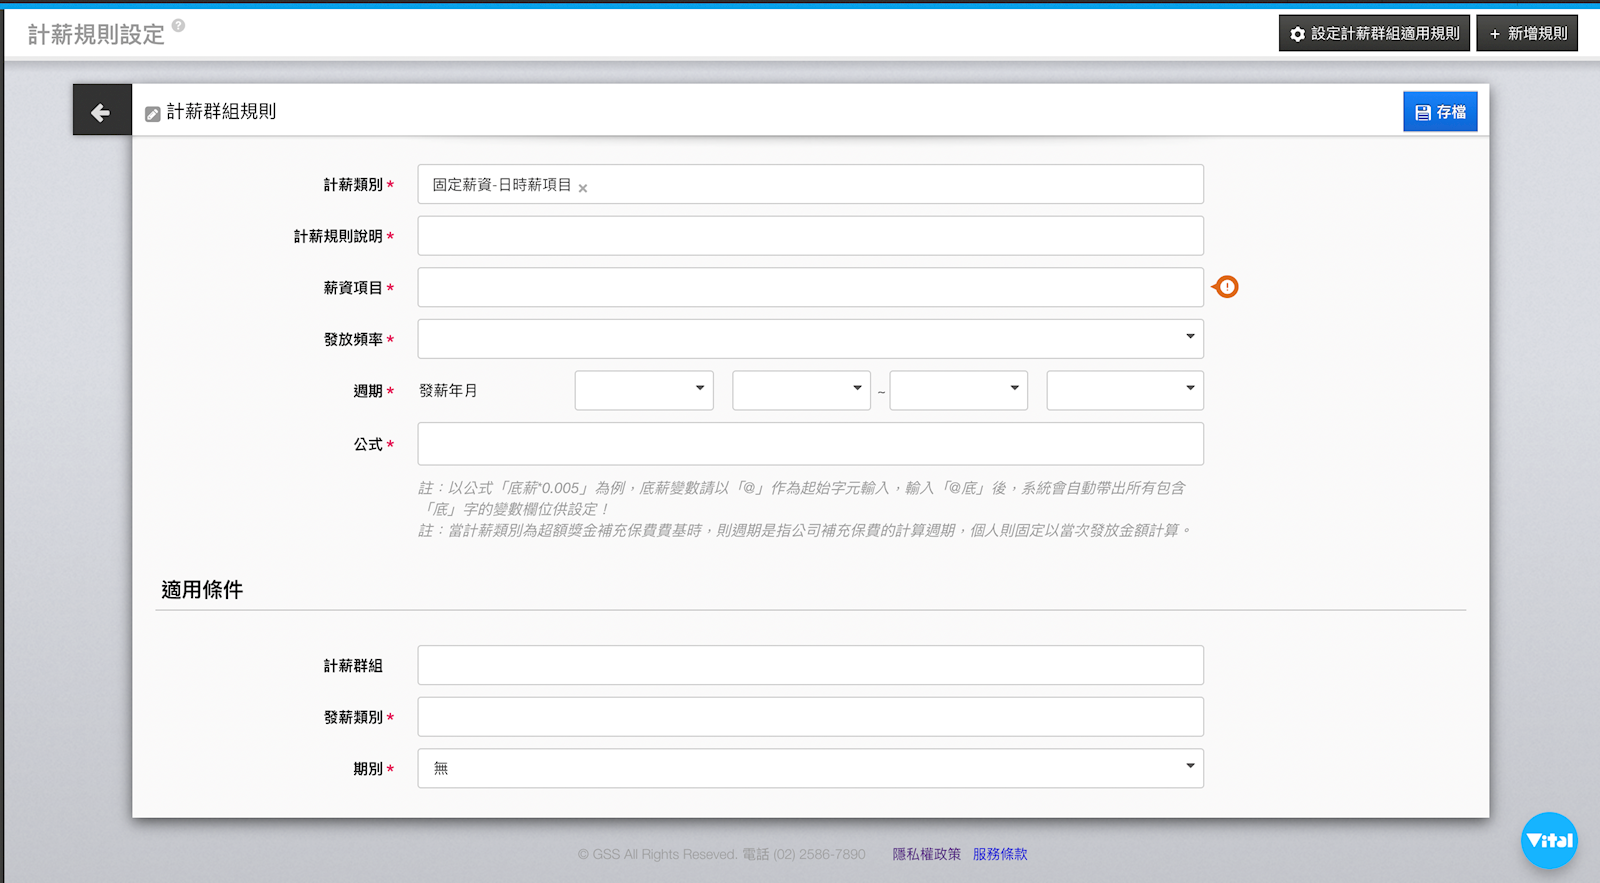Save the form with 存檔
This screenshot has width=1600, height=883.
click(1440, 112)
